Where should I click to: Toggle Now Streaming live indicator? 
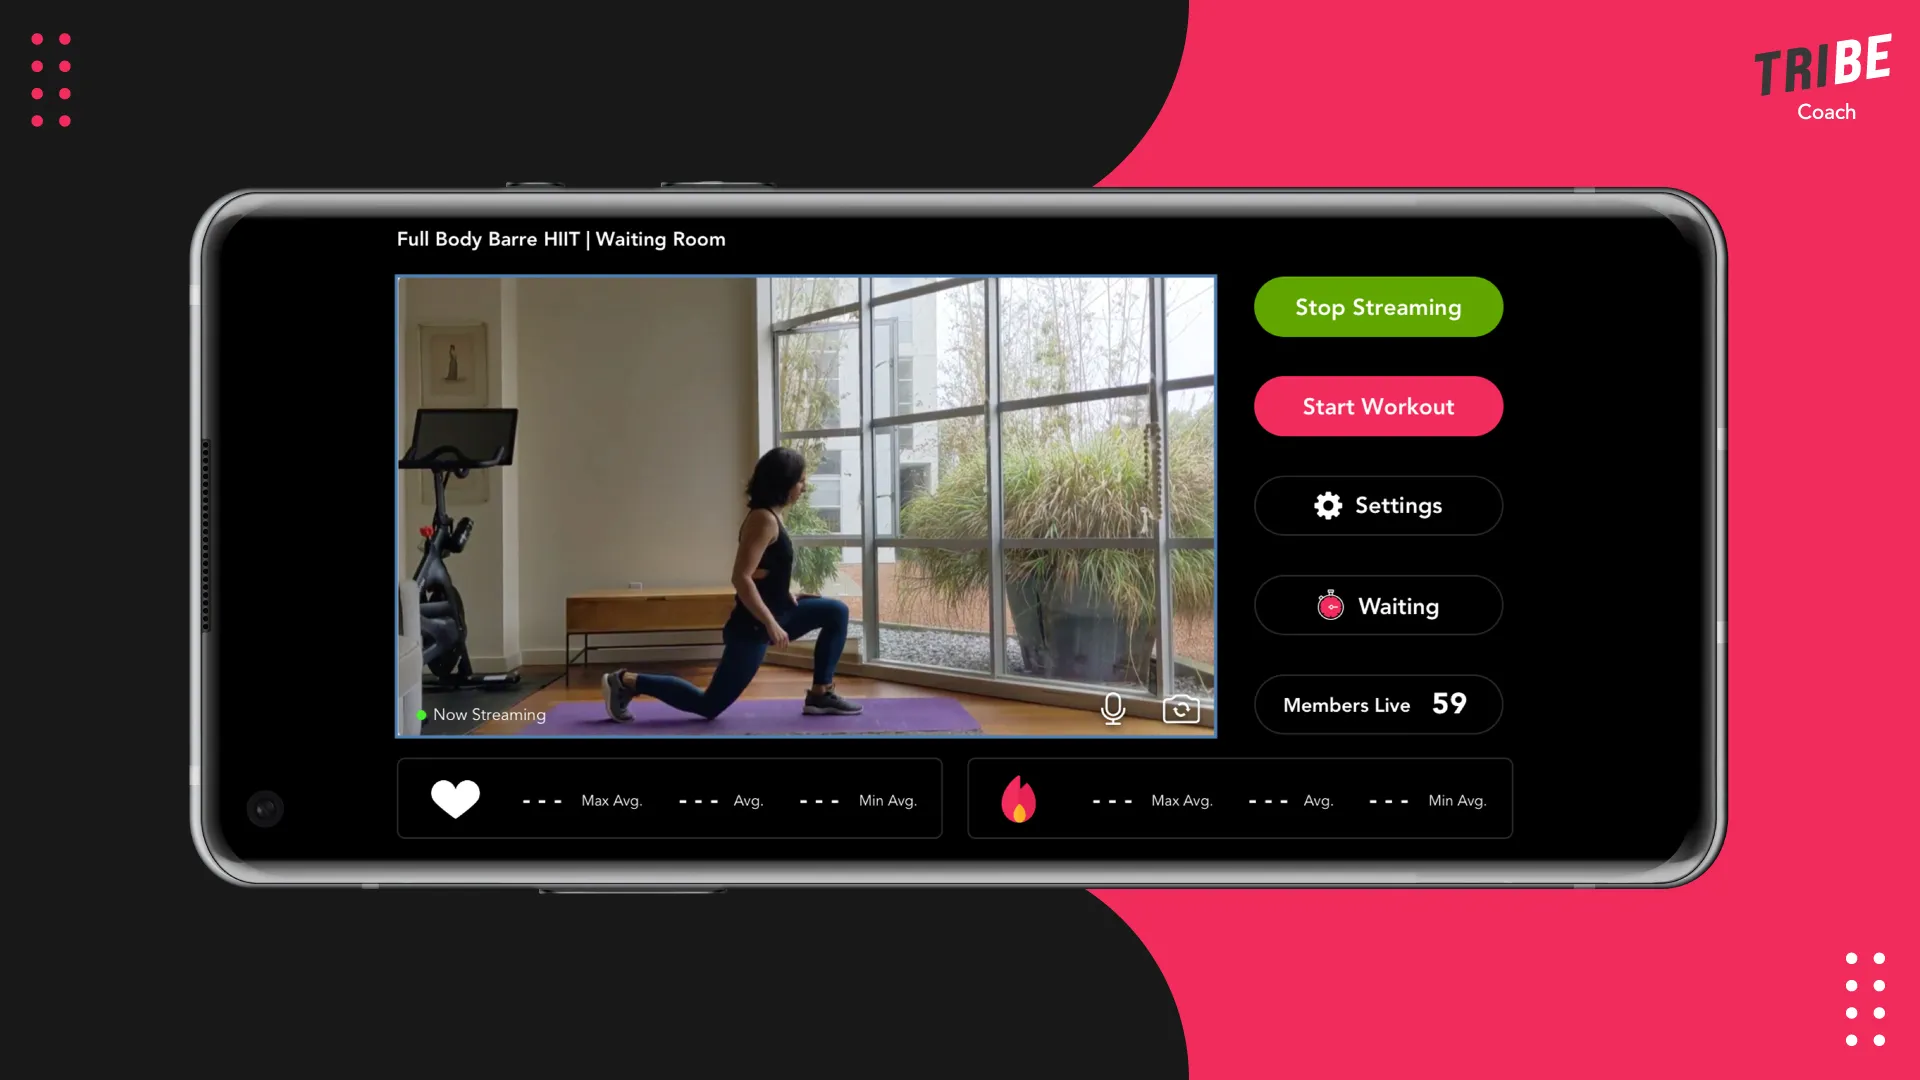[477, 713]
